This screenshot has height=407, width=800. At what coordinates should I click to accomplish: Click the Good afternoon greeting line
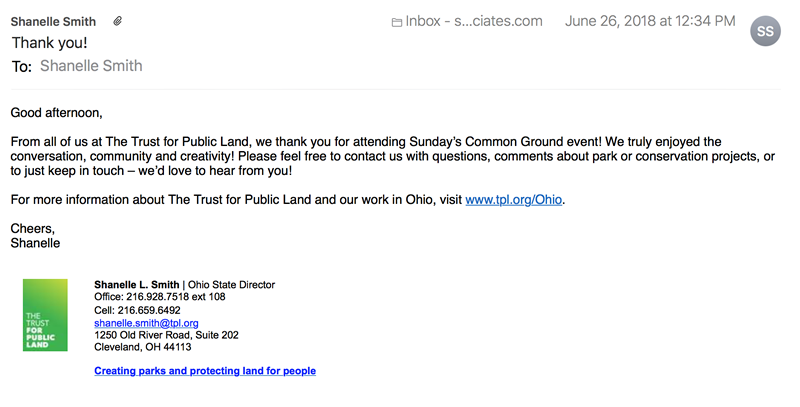56,113
